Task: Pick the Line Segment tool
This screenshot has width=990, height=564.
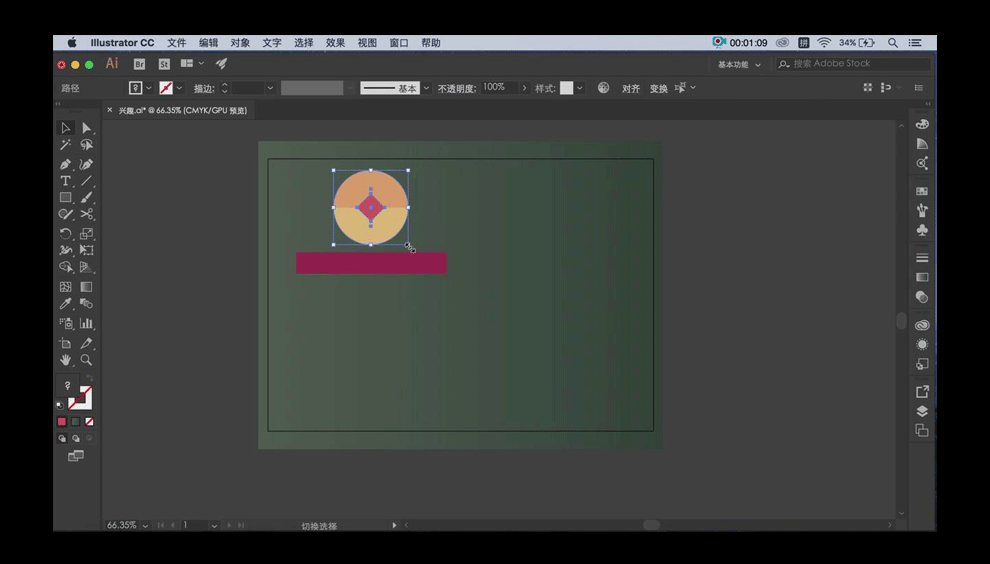Action: pyautogui.click(x=86, y=181)
